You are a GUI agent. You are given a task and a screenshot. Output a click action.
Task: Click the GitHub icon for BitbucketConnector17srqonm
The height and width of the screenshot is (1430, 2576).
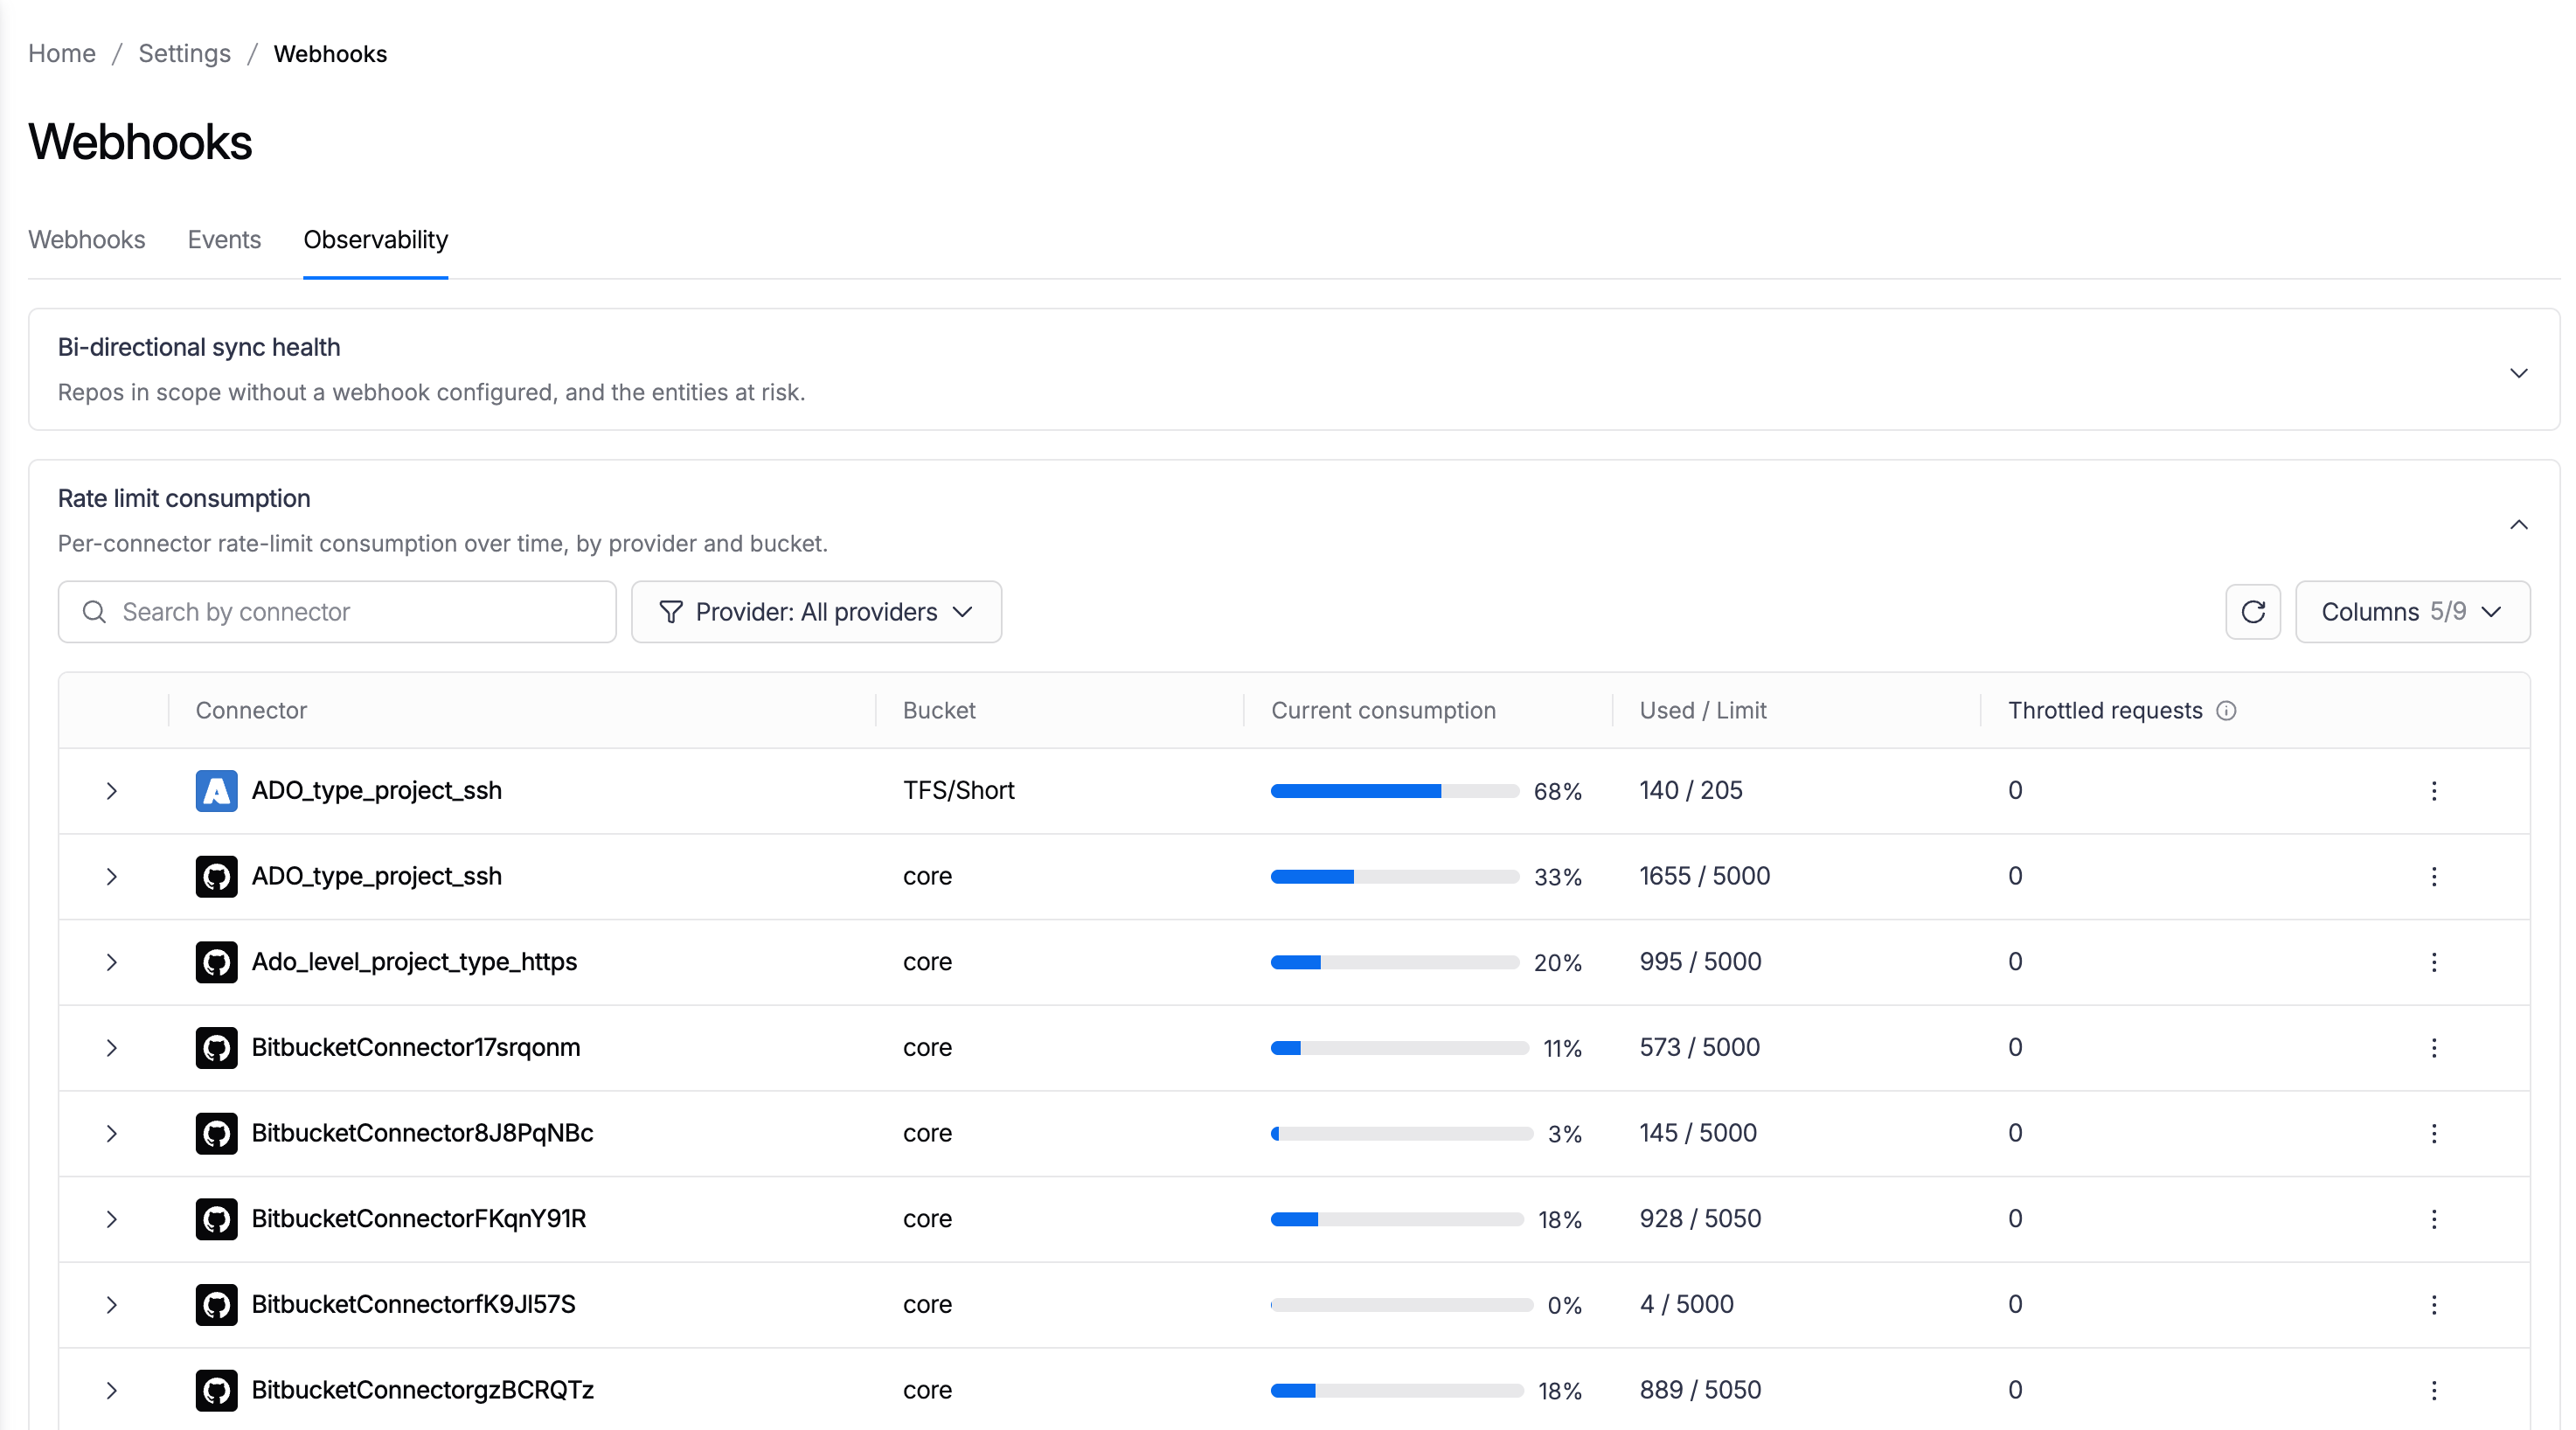click(216, 1047)
